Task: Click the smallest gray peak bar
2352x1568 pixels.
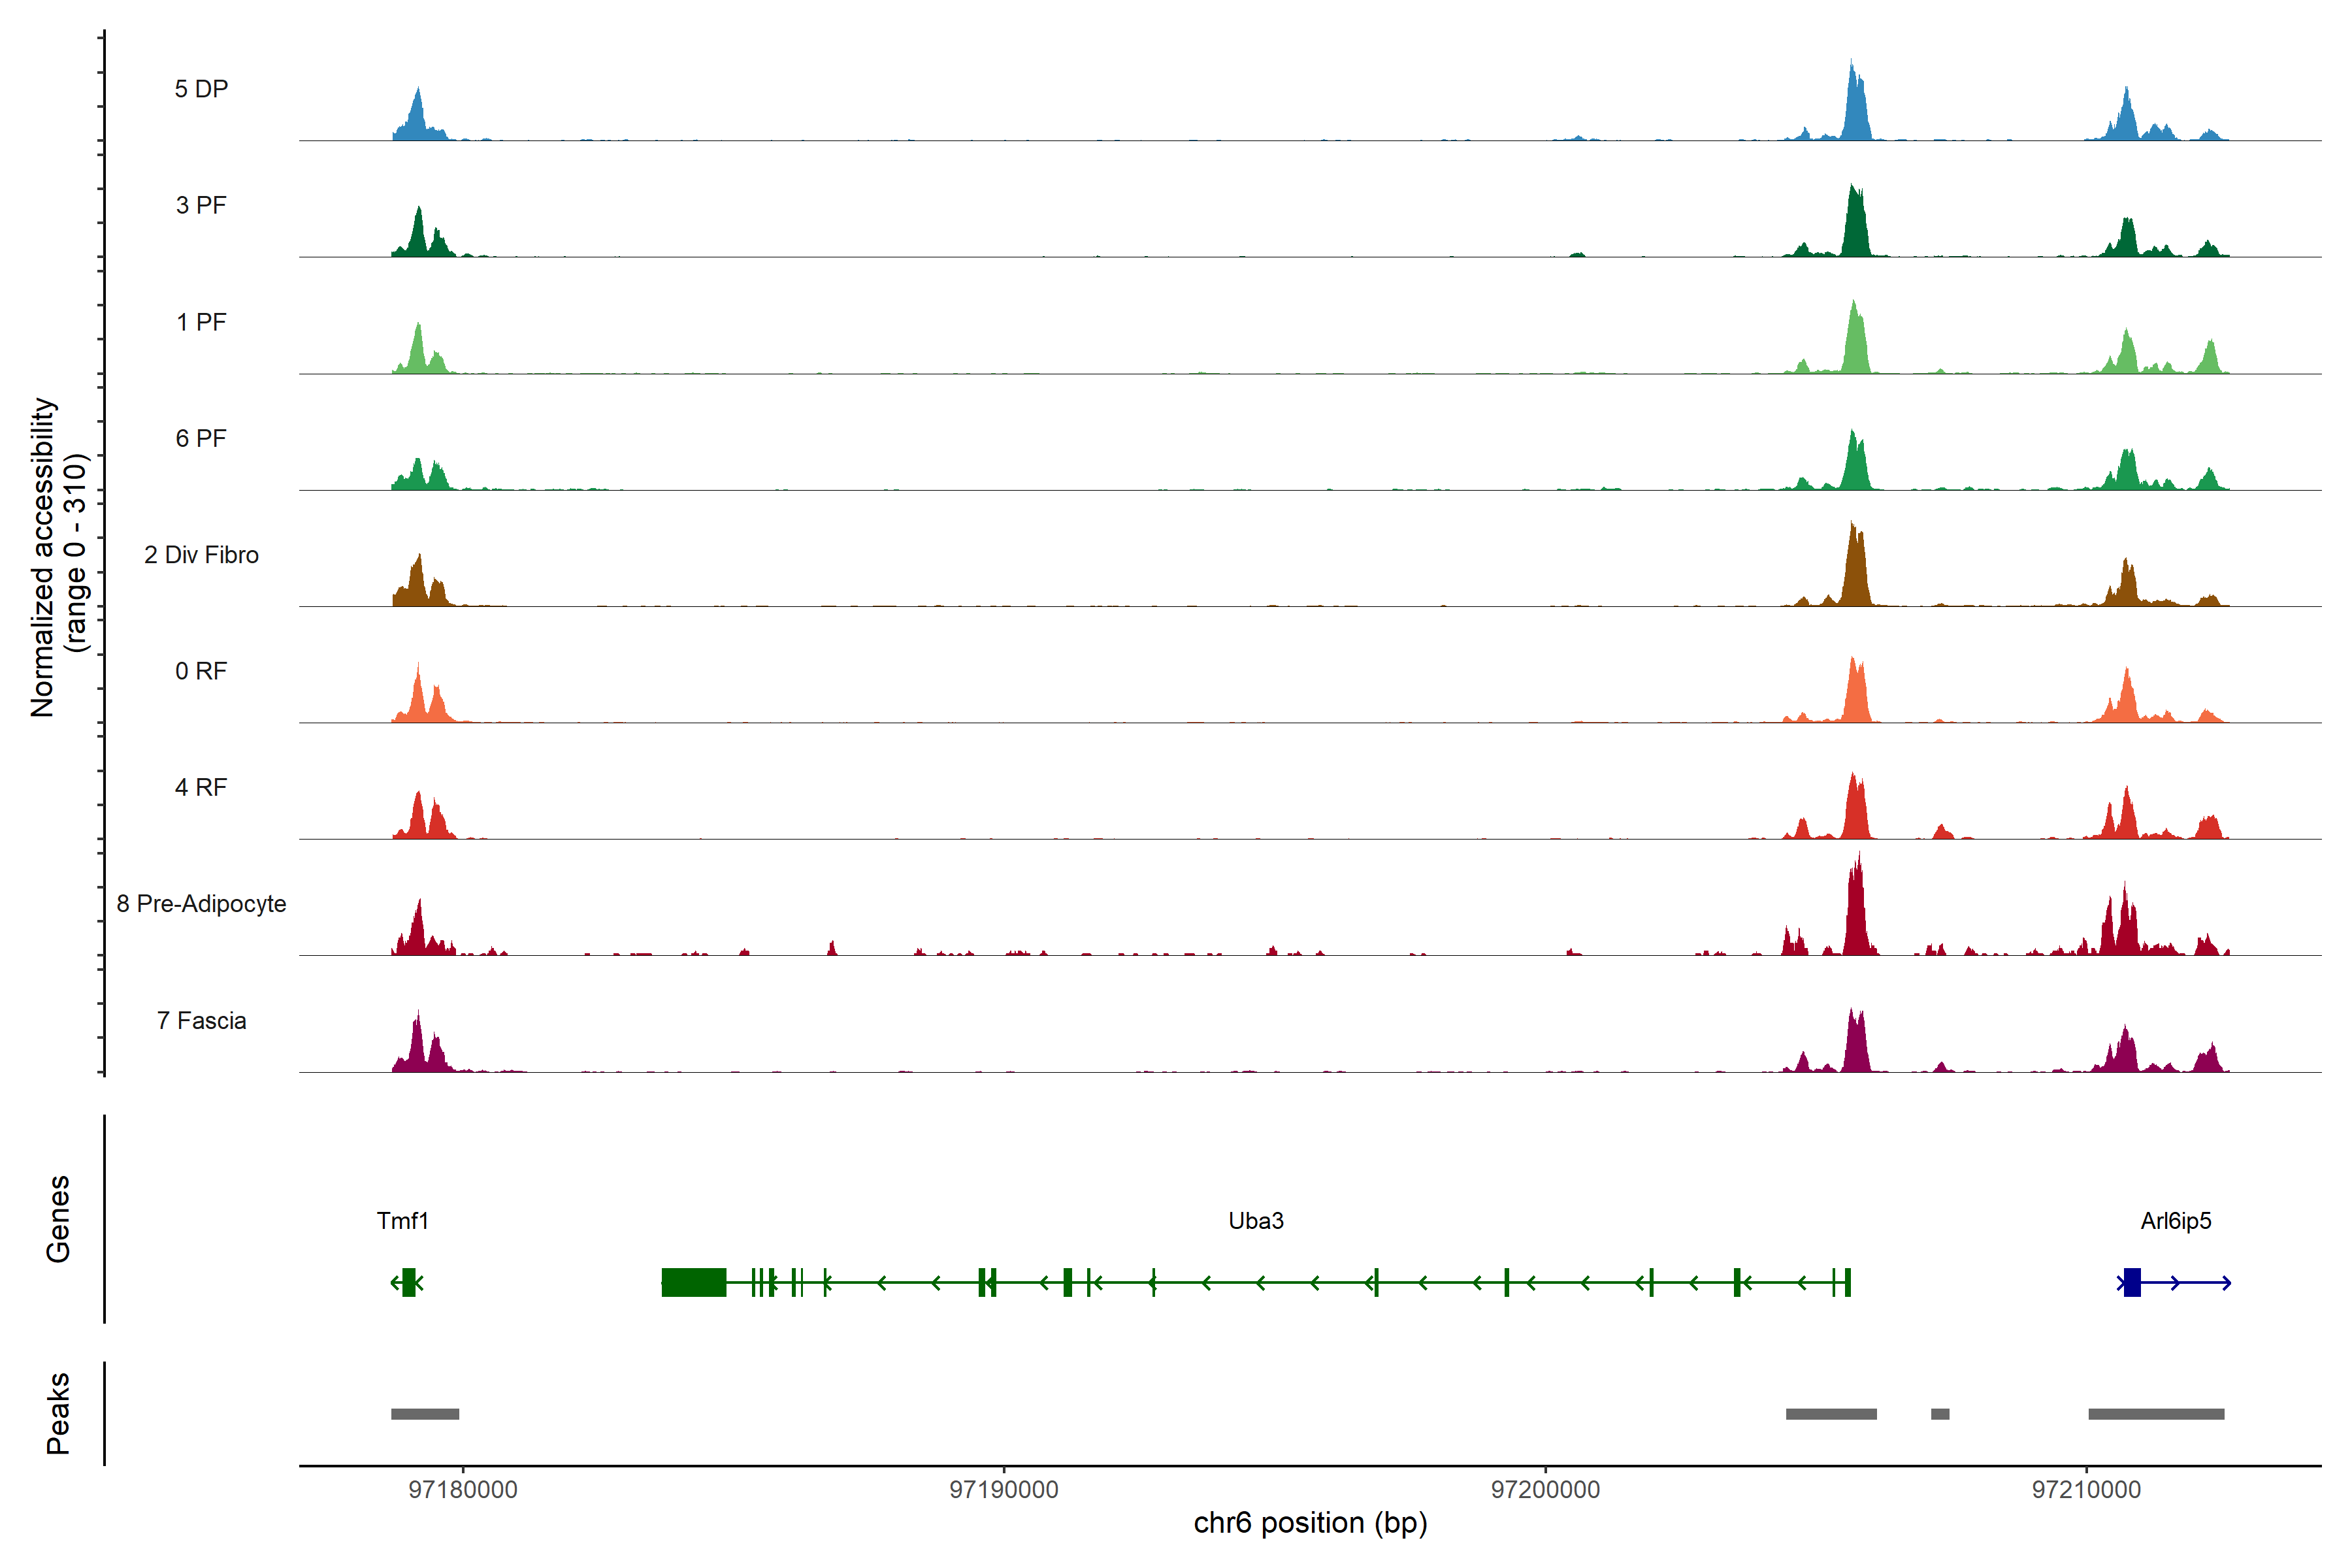Action: 1939,1414
